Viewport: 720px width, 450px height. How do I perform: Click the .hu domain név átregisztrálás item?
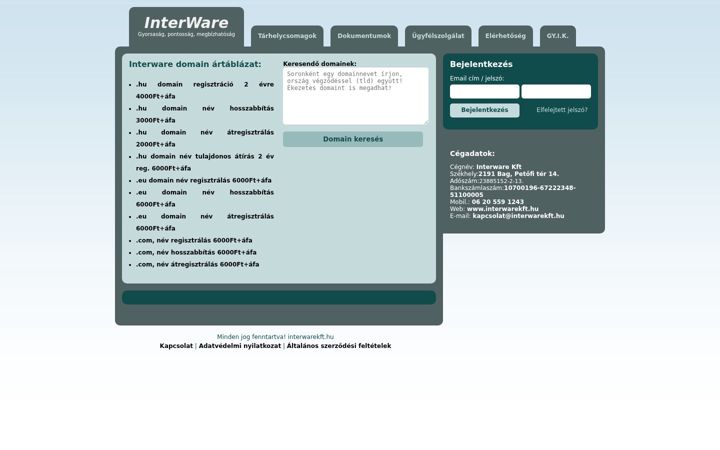click(205, 138)
